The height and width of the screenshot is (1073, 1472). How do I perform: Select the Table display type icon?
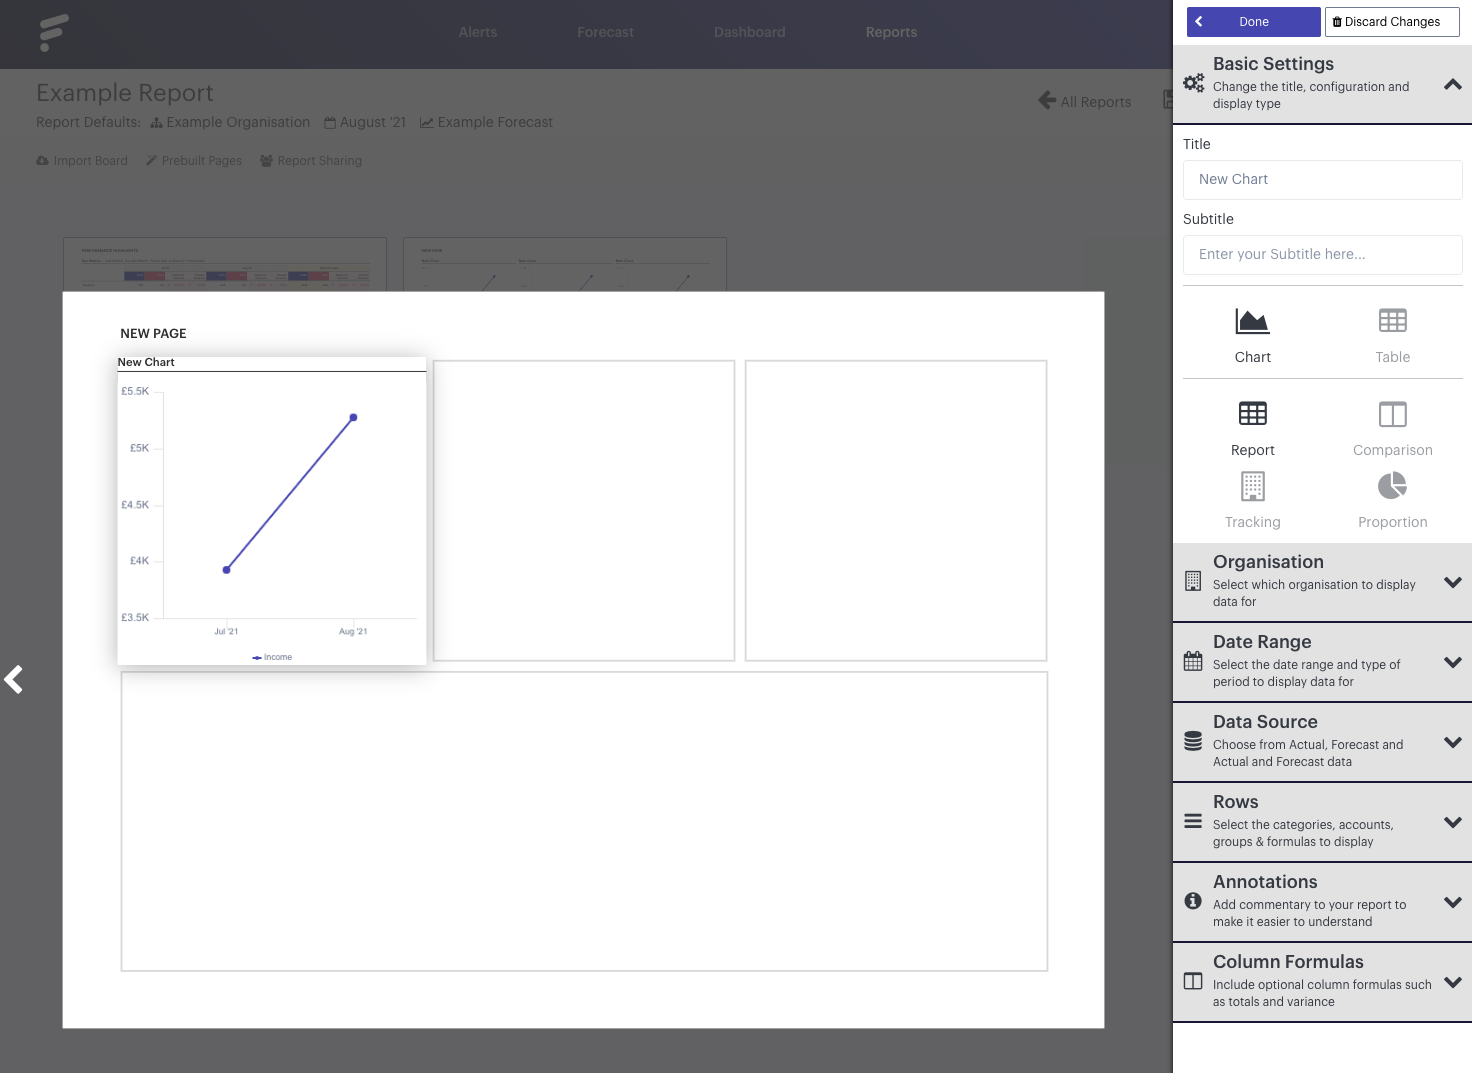point(1392,320)
